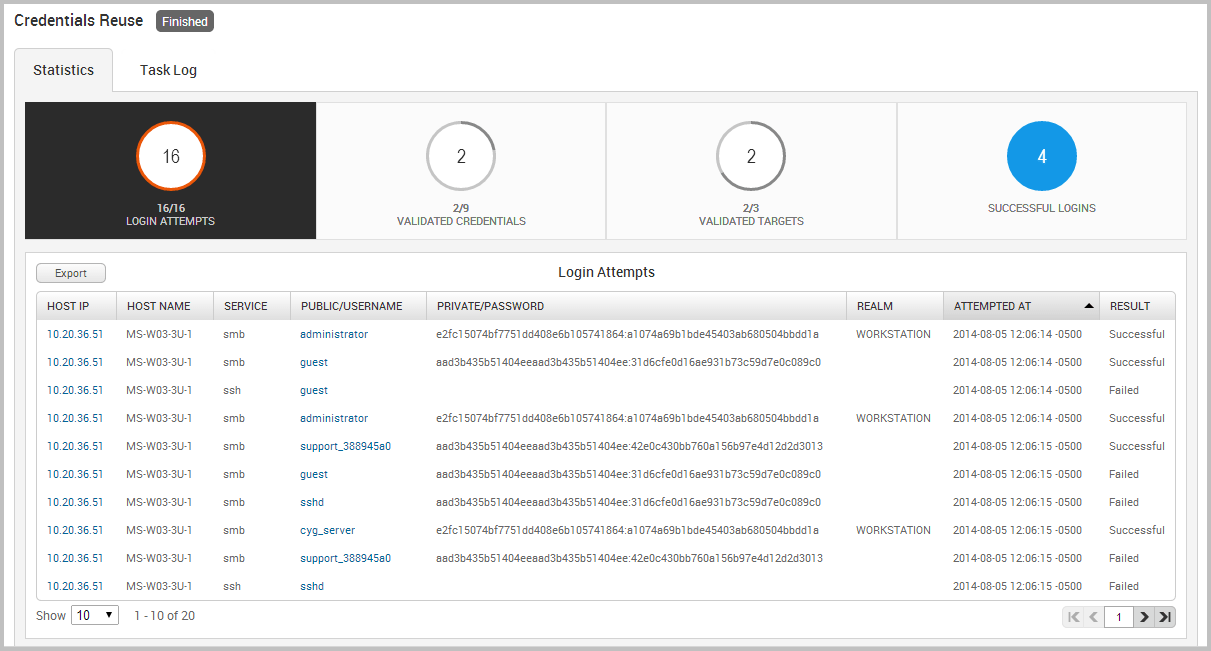Select the Validated Credentials circle
The height and width of the screenshot is (651, 1211).
461,156
